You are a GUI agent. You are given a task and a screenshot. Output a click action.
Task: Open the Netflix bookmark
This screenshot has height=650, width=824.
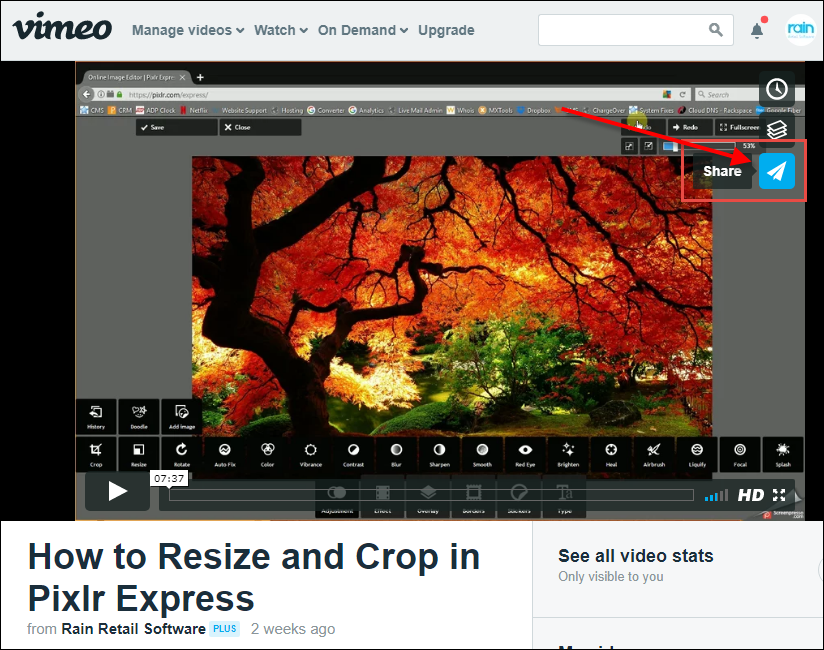tap(194, 110)
